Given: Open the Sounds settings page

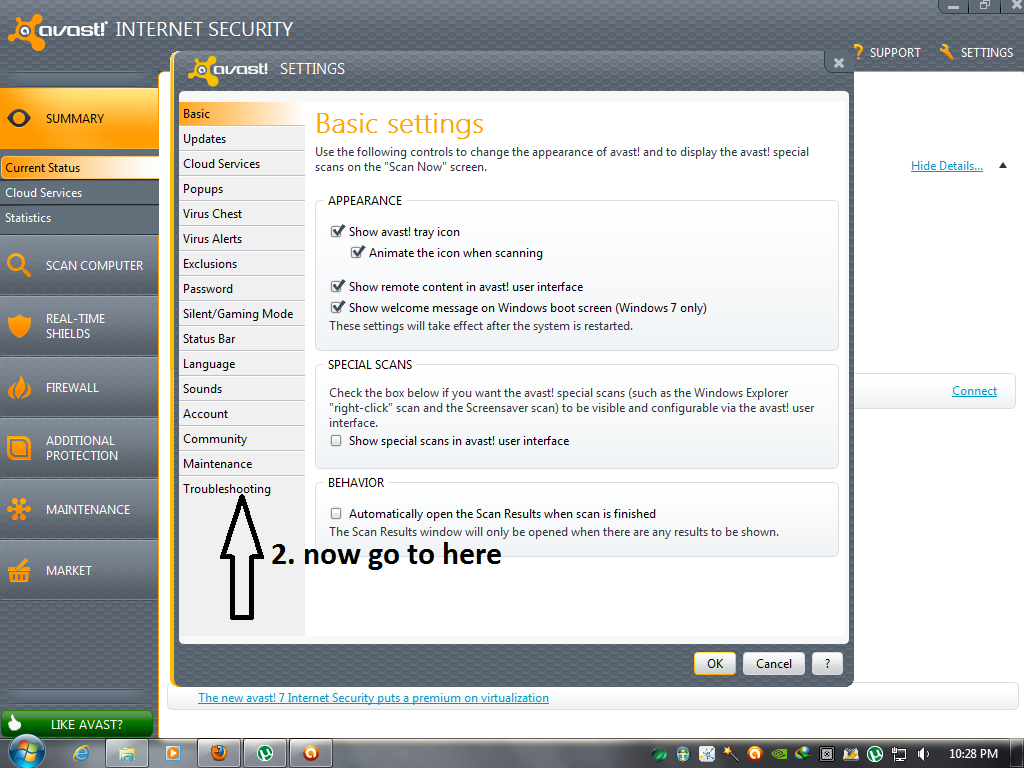Looking at the screenshot, I should pos(242,389).
